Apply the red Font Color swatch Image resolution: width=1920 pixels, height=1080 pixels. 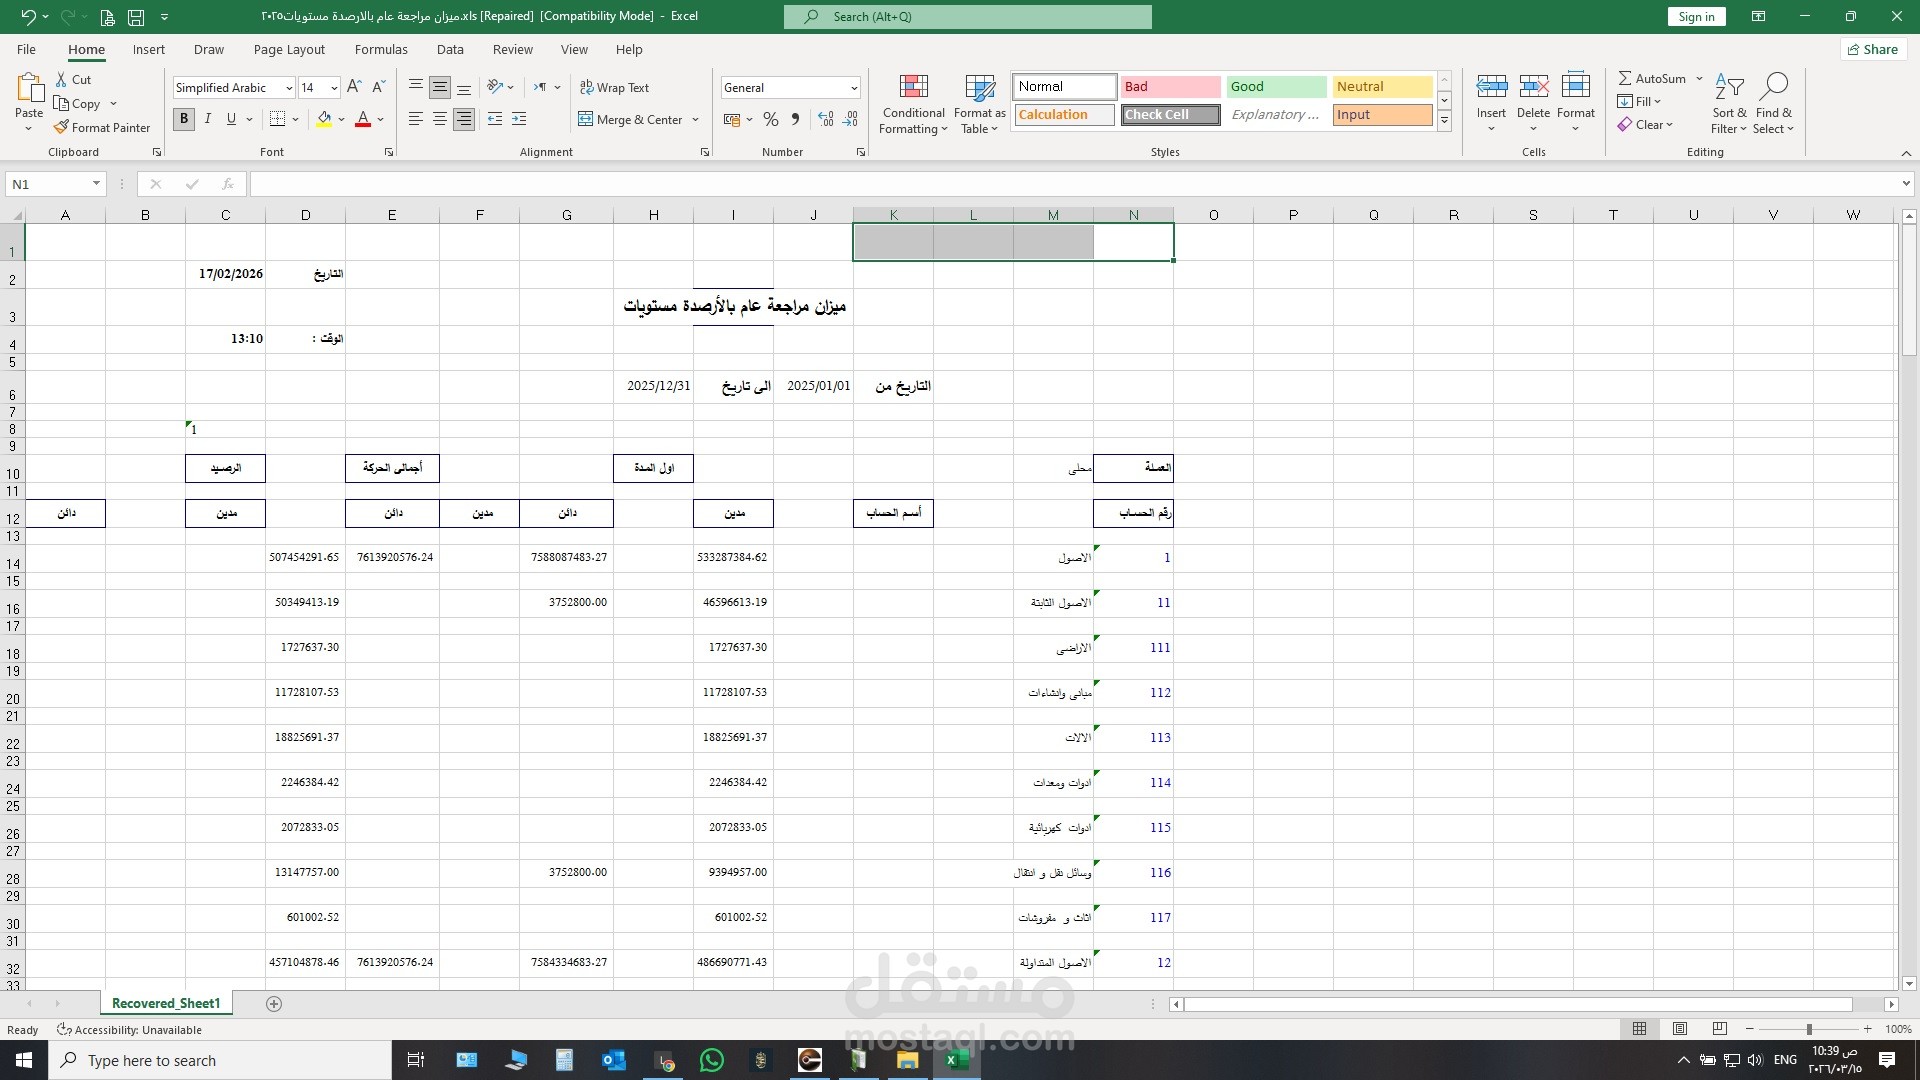pyautogui.click(x=363, y=119)
